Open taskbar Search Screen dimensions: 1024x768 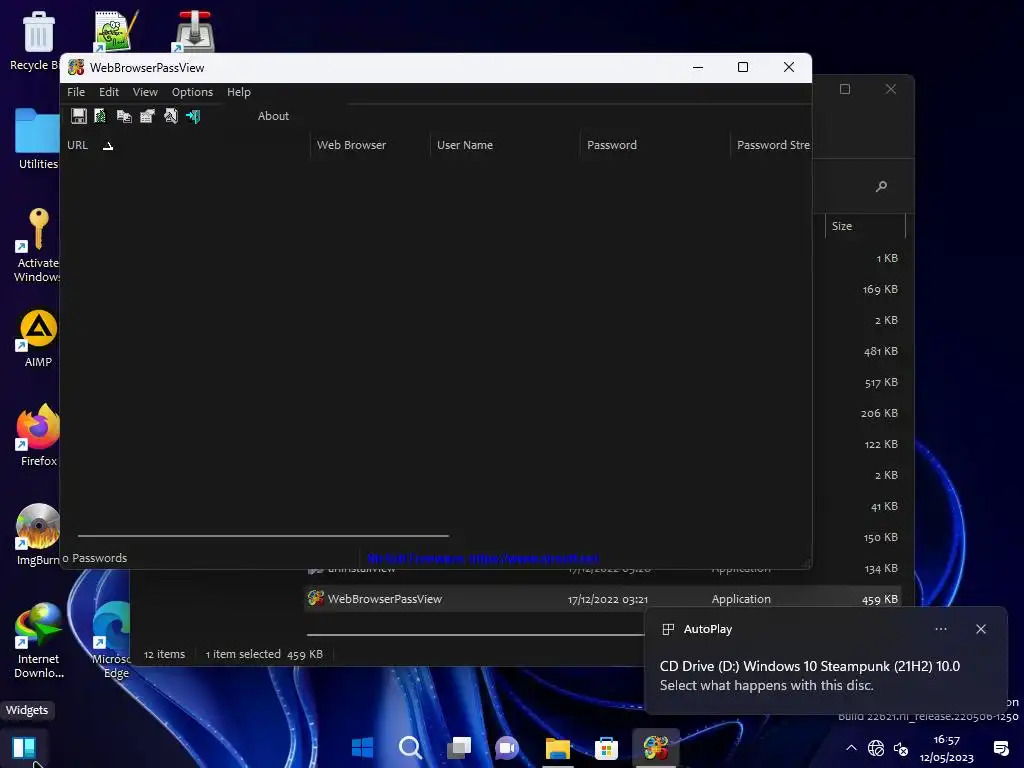411,747
